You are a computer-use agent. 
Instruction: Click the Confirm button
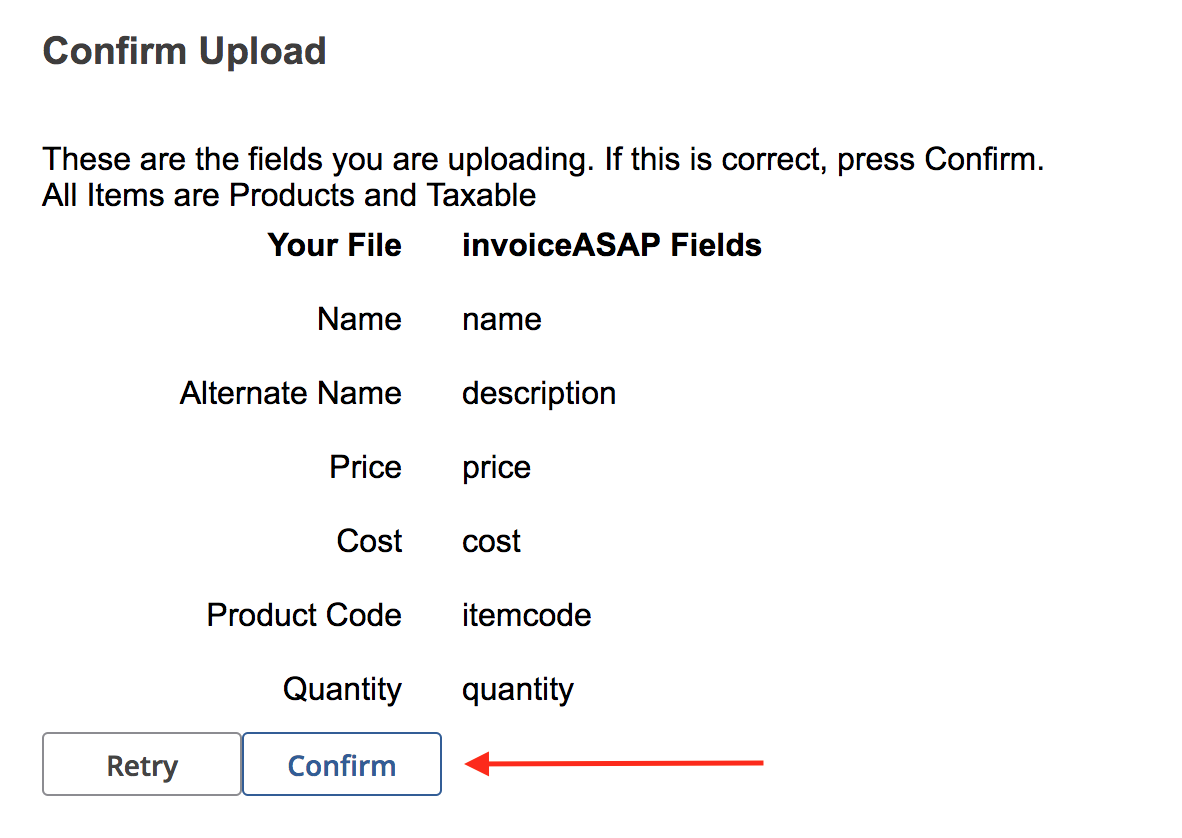341,765
